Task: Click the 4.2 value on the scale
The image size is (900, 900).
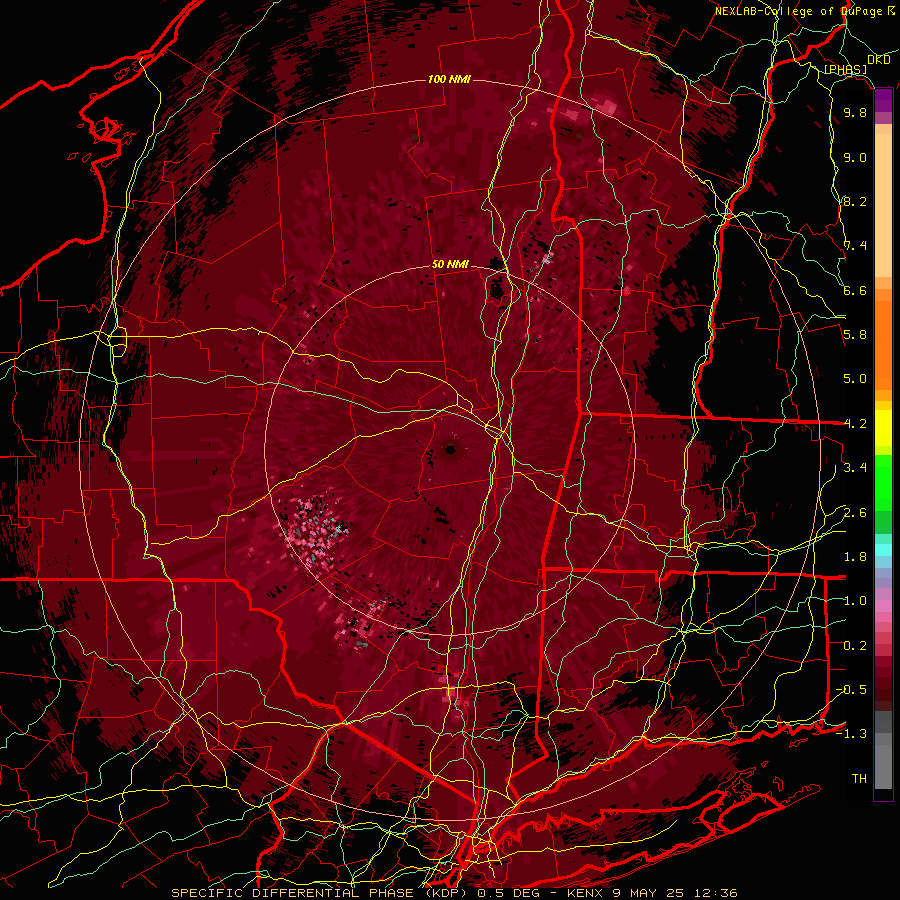Action: pos(855,424)
